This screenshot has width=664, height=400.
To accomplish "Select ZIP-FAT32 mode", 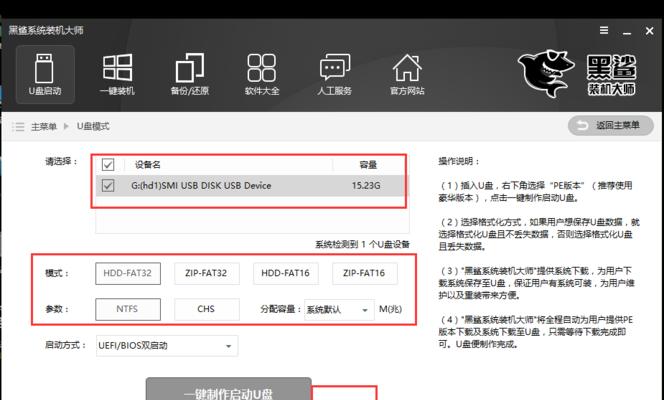I will click(206, 273).
